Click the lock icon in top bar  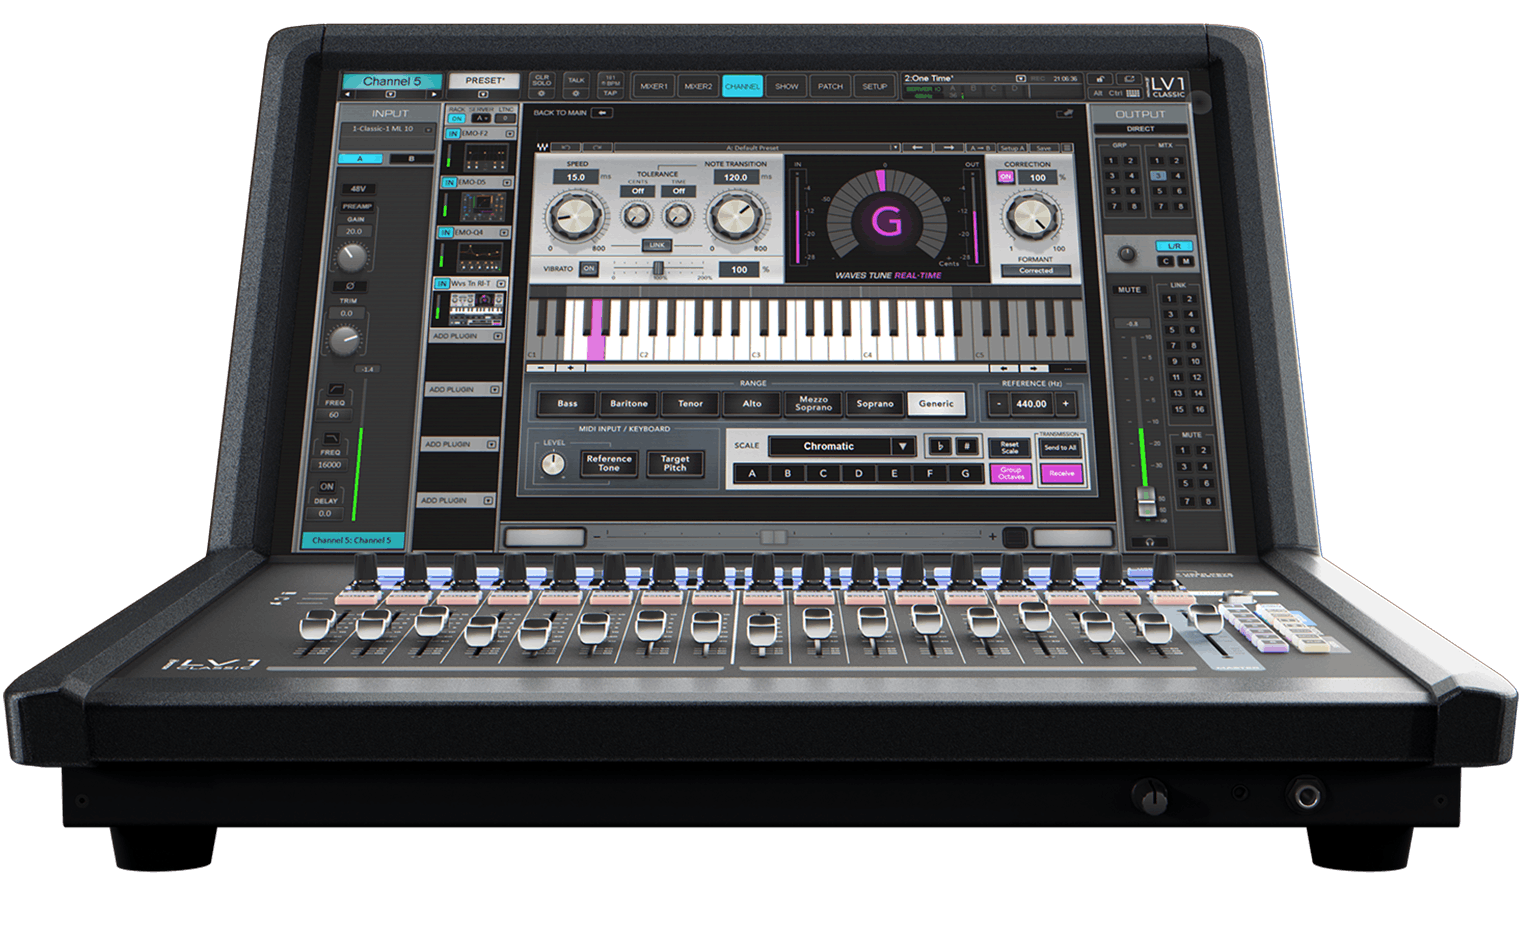tap(1099, 79)
